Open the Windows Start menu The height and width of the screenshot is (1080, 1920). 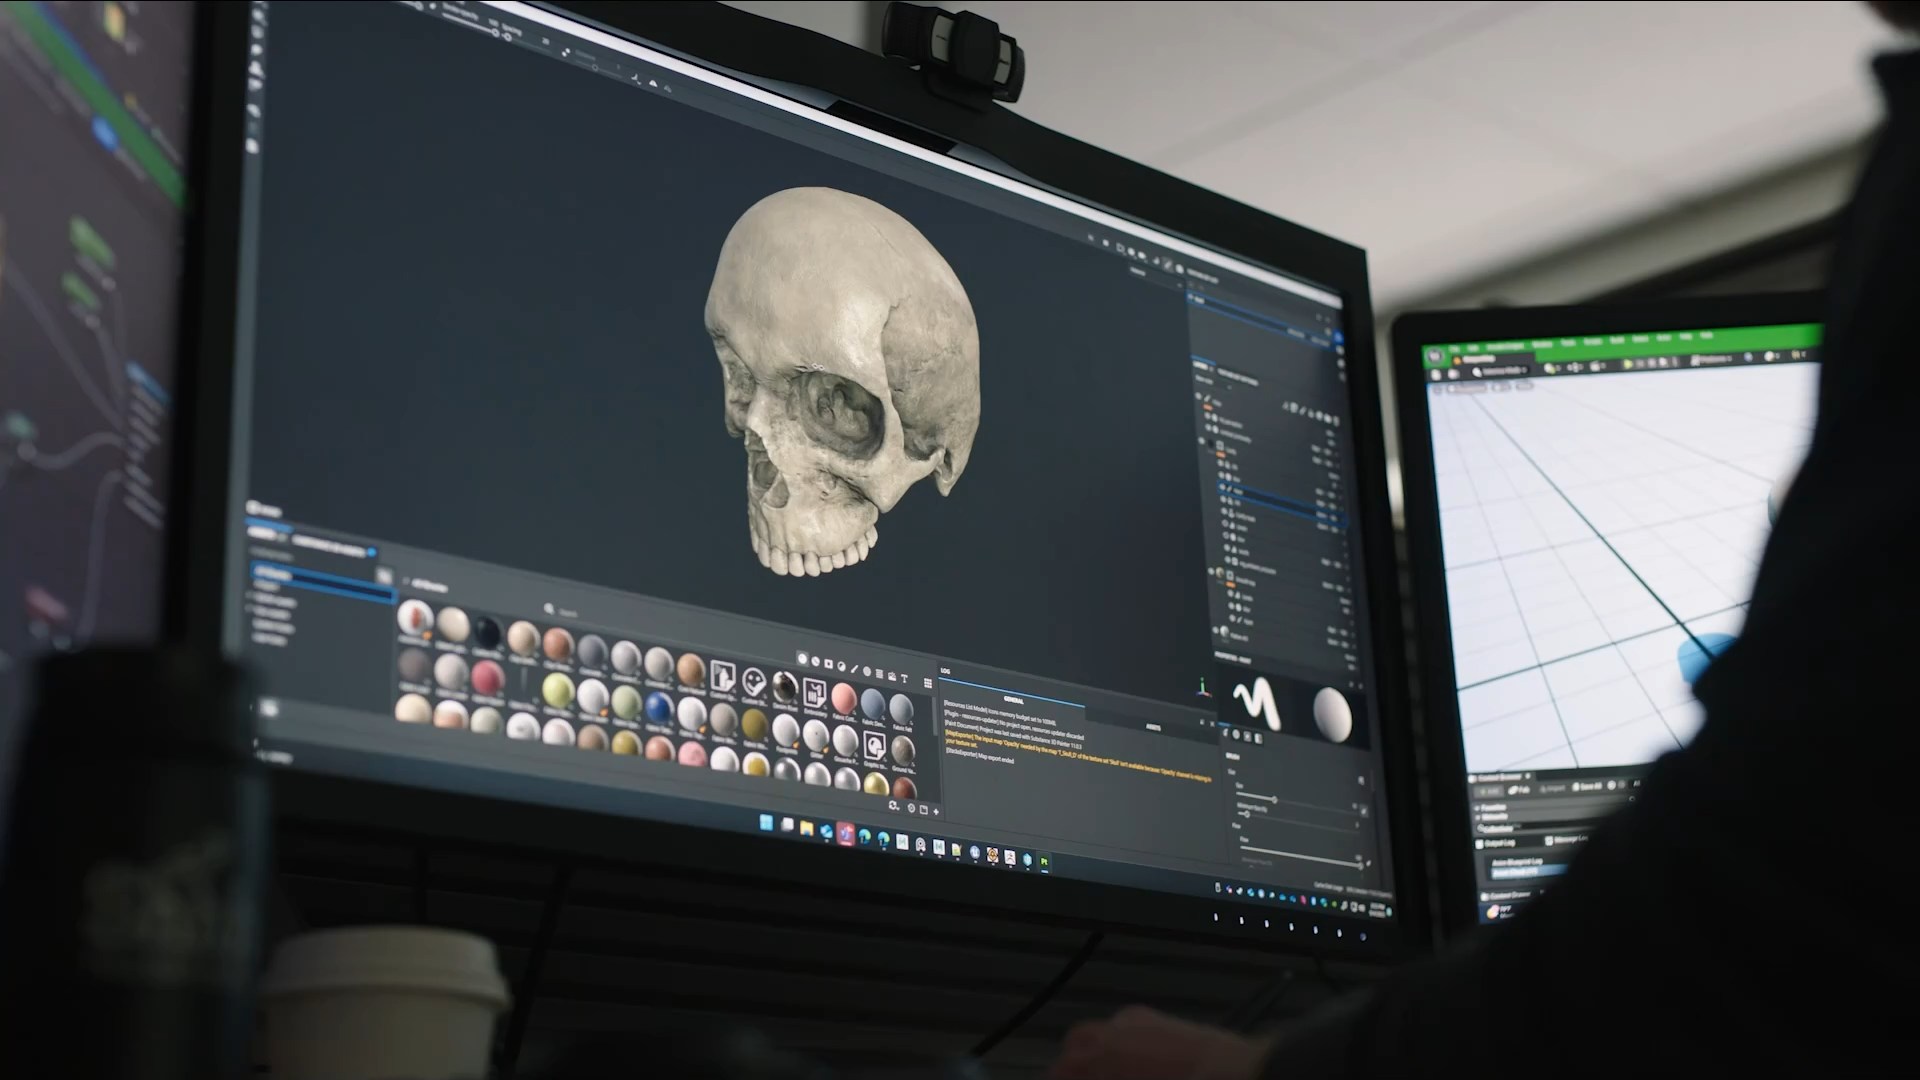[x=766, y=824]
